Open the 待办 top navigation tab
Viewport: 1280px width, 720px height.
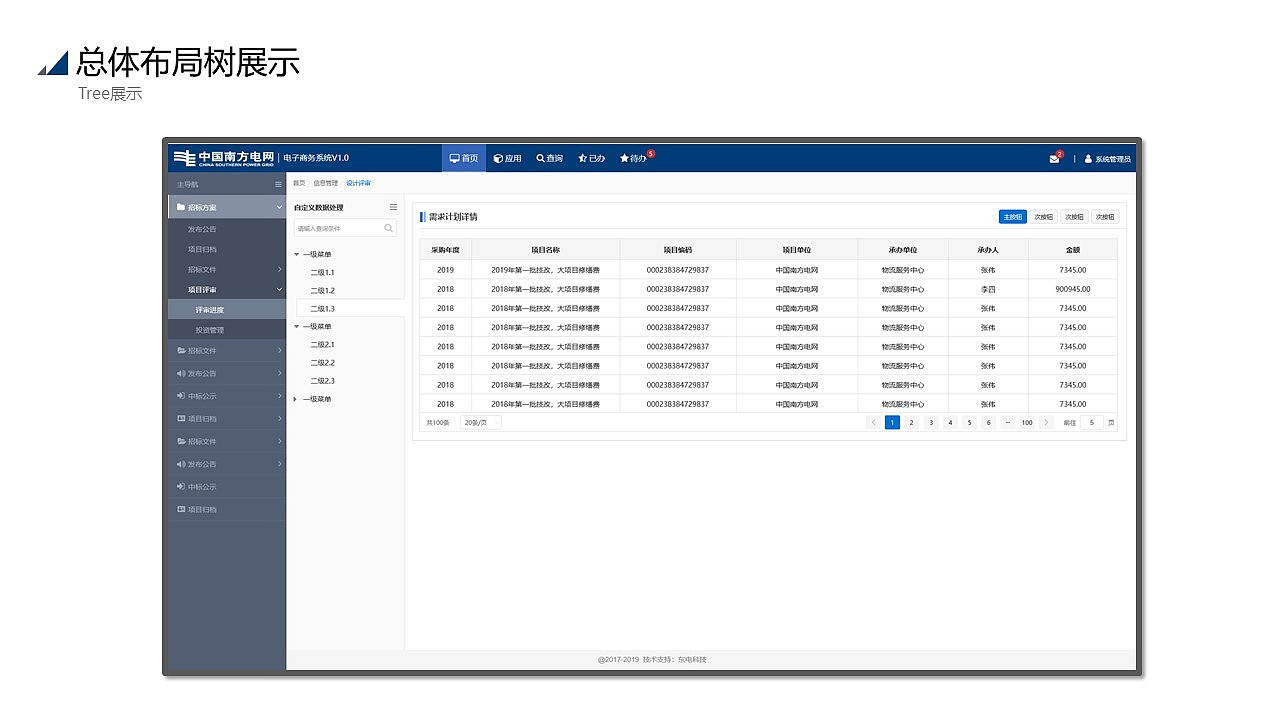click(635, 158)
